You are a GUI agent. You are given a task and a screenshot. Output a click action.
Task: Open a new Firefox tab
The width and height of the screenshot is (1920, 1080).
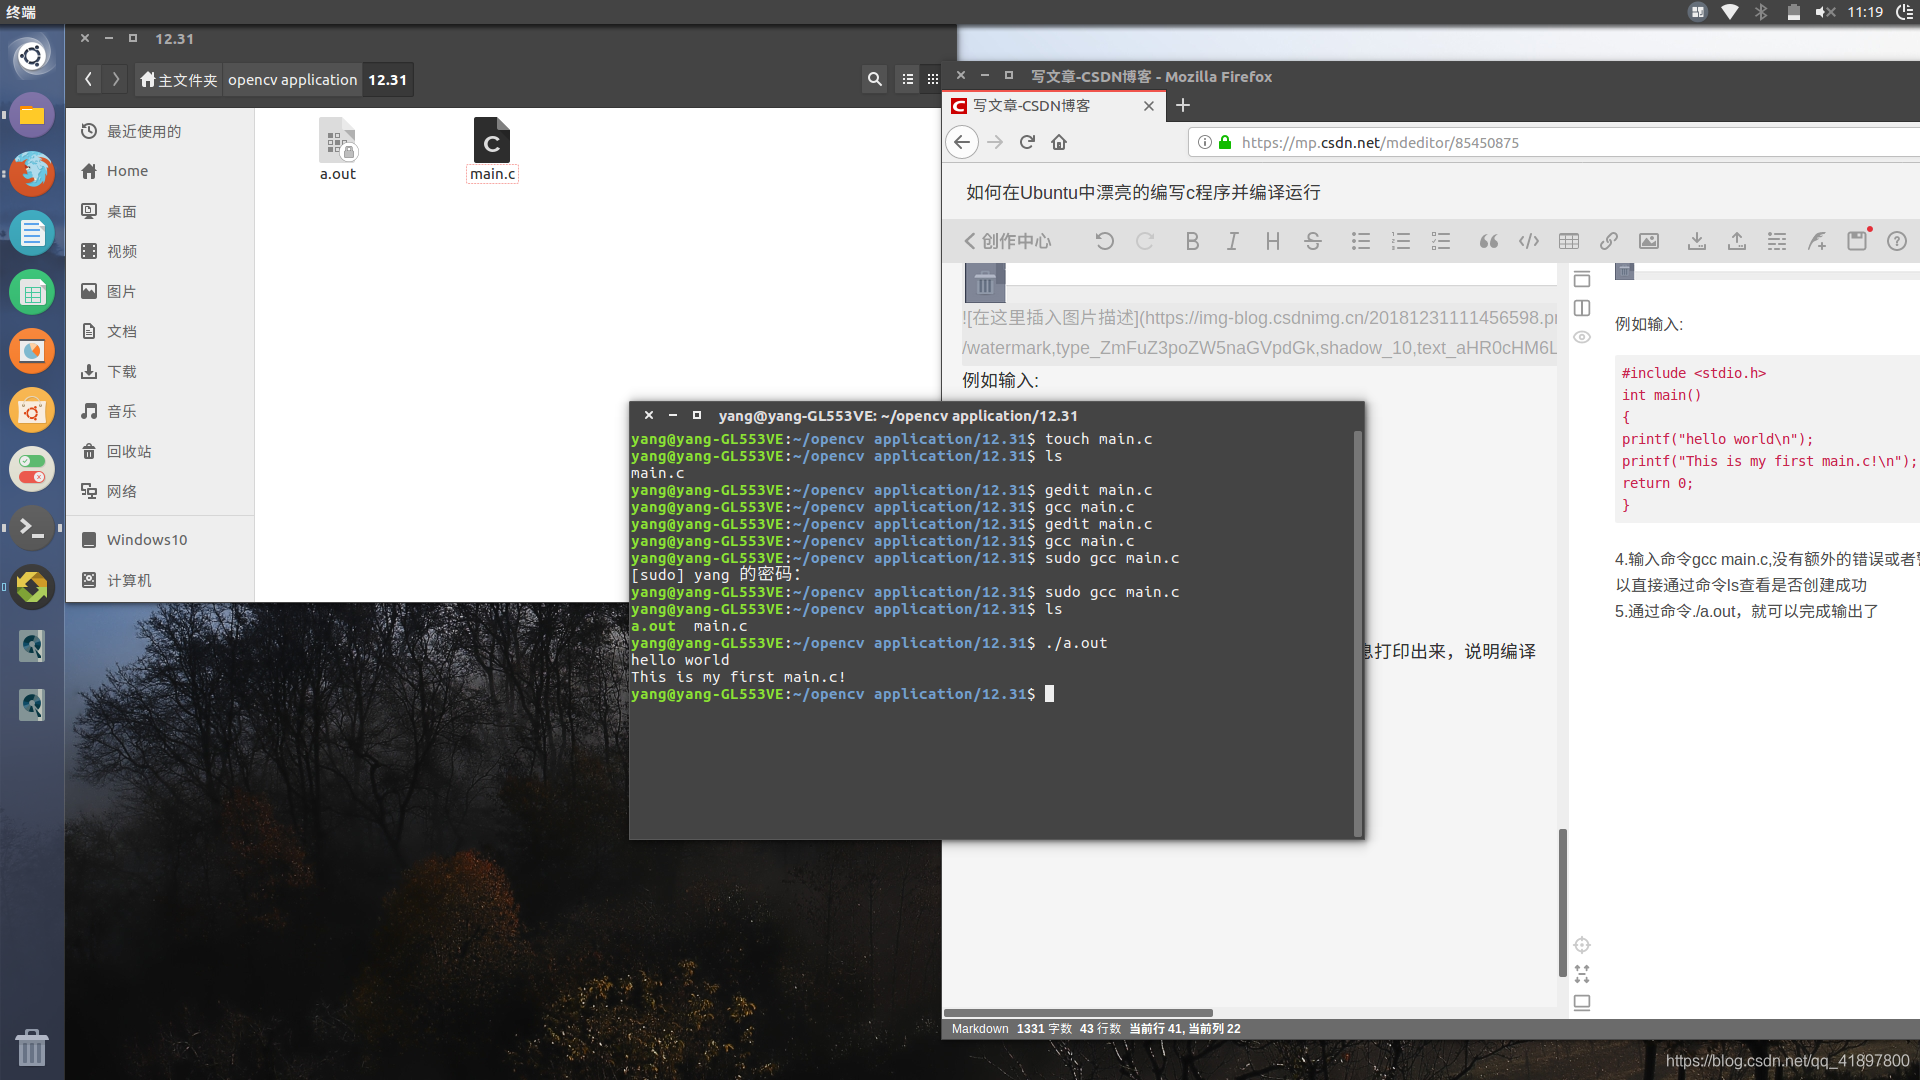coord(1183,105)
